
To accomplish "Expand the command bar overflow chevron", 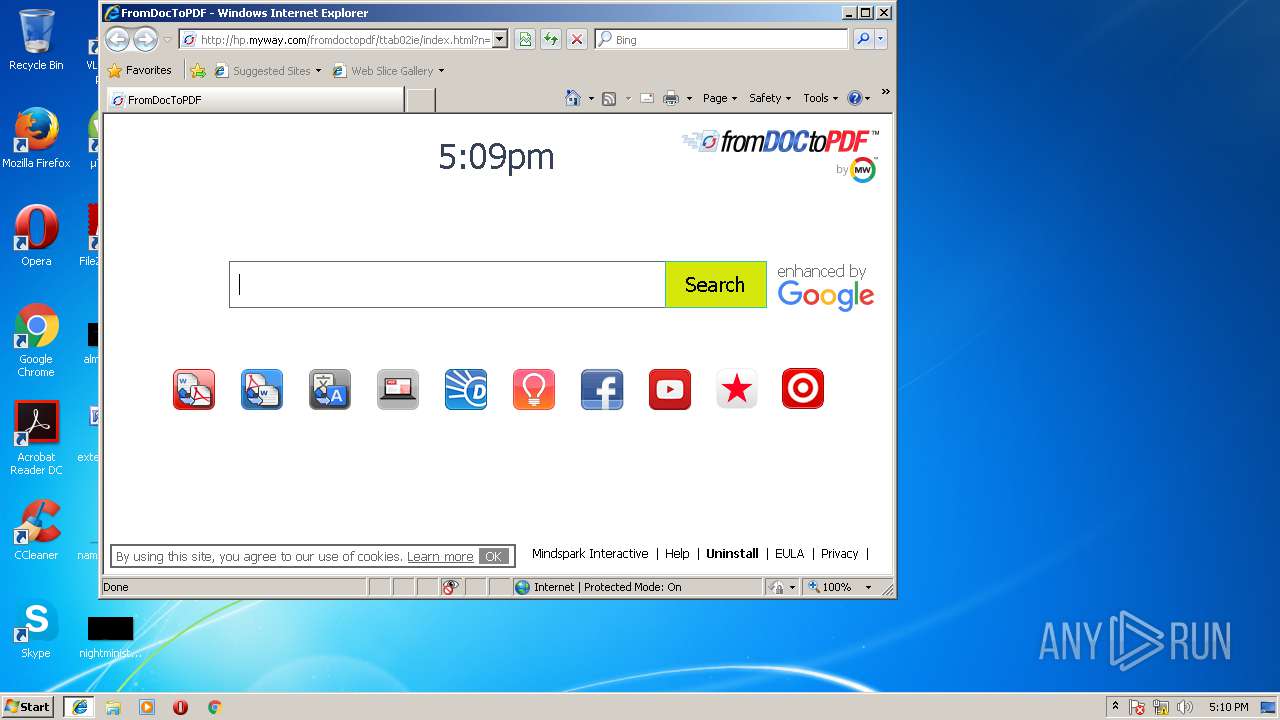I will pos(885,92).
